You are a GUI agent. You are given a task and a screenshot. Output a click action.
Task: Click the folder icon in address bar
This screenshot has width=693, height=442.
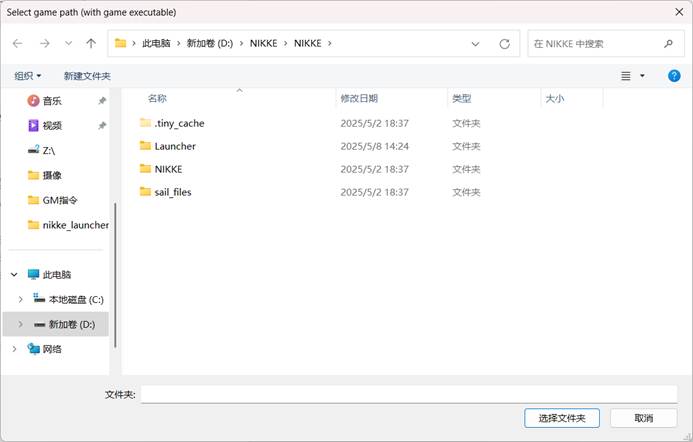(x=120, y=43)
